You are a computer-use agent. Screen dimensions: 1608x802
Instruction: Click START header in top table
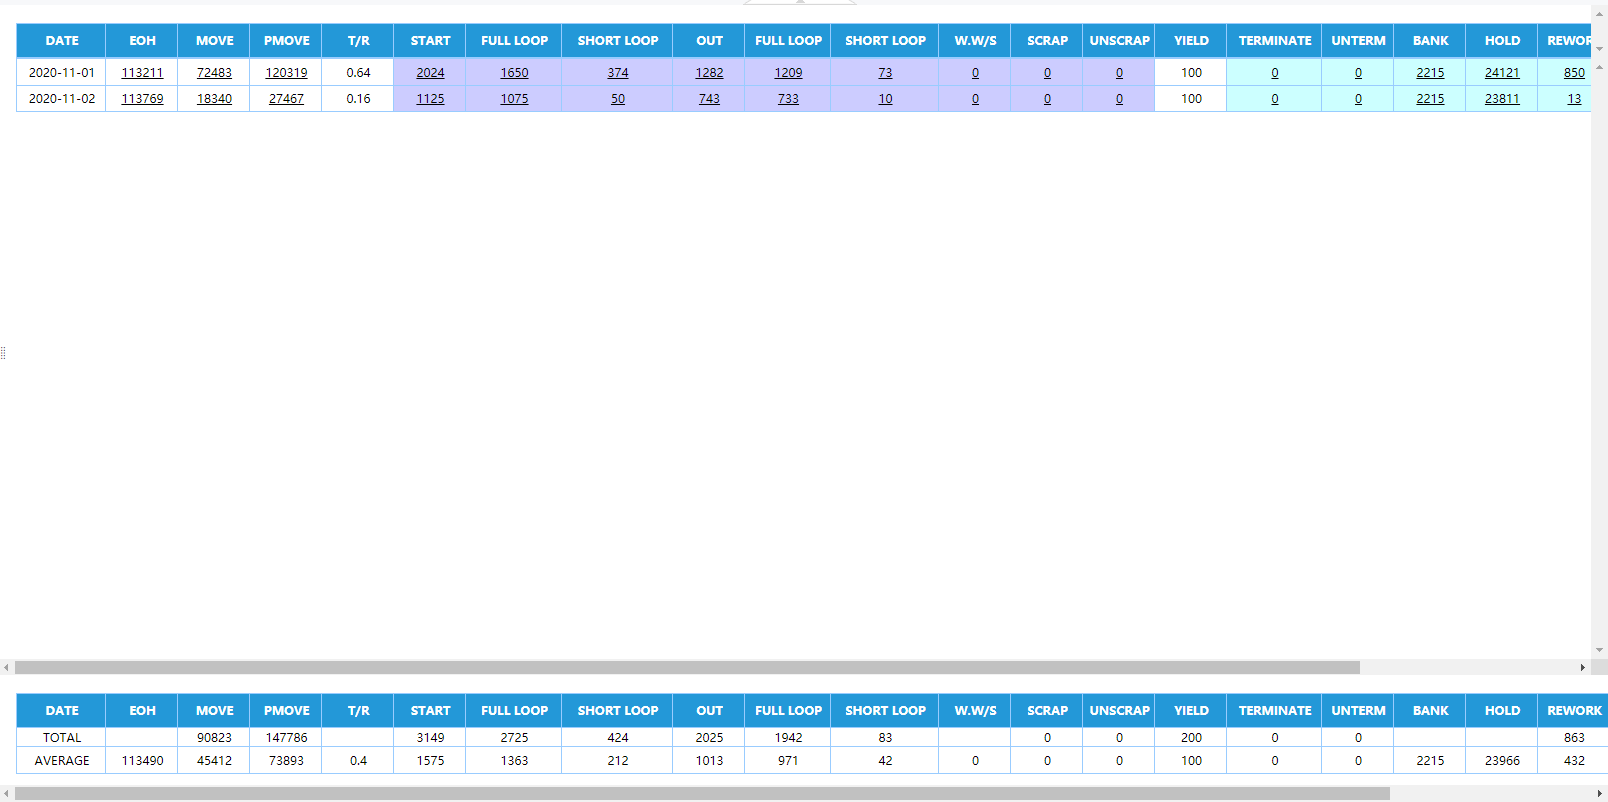point(430,41)
